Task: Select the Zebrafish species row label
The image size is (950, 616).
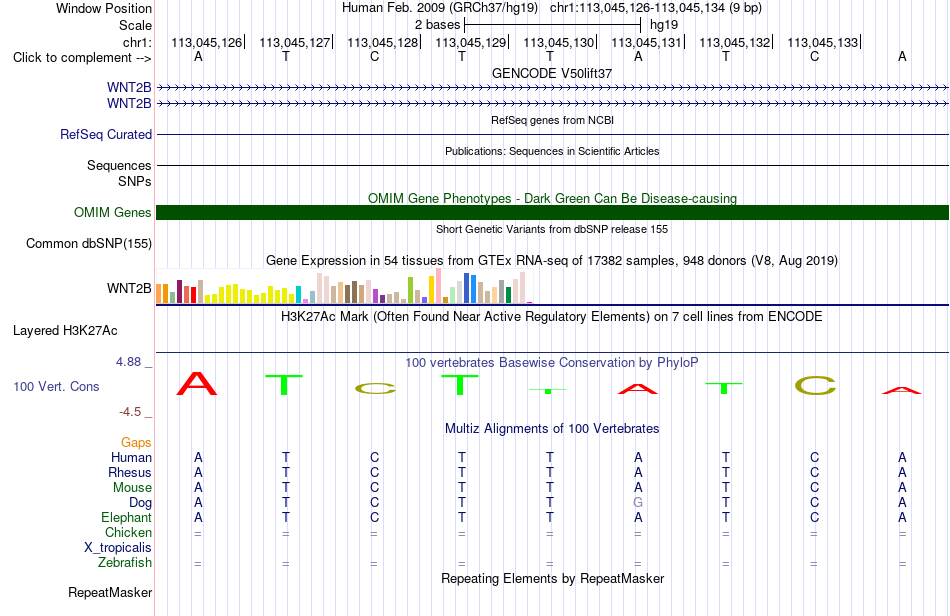Action: pyautogui.click(x=125, y=562)
